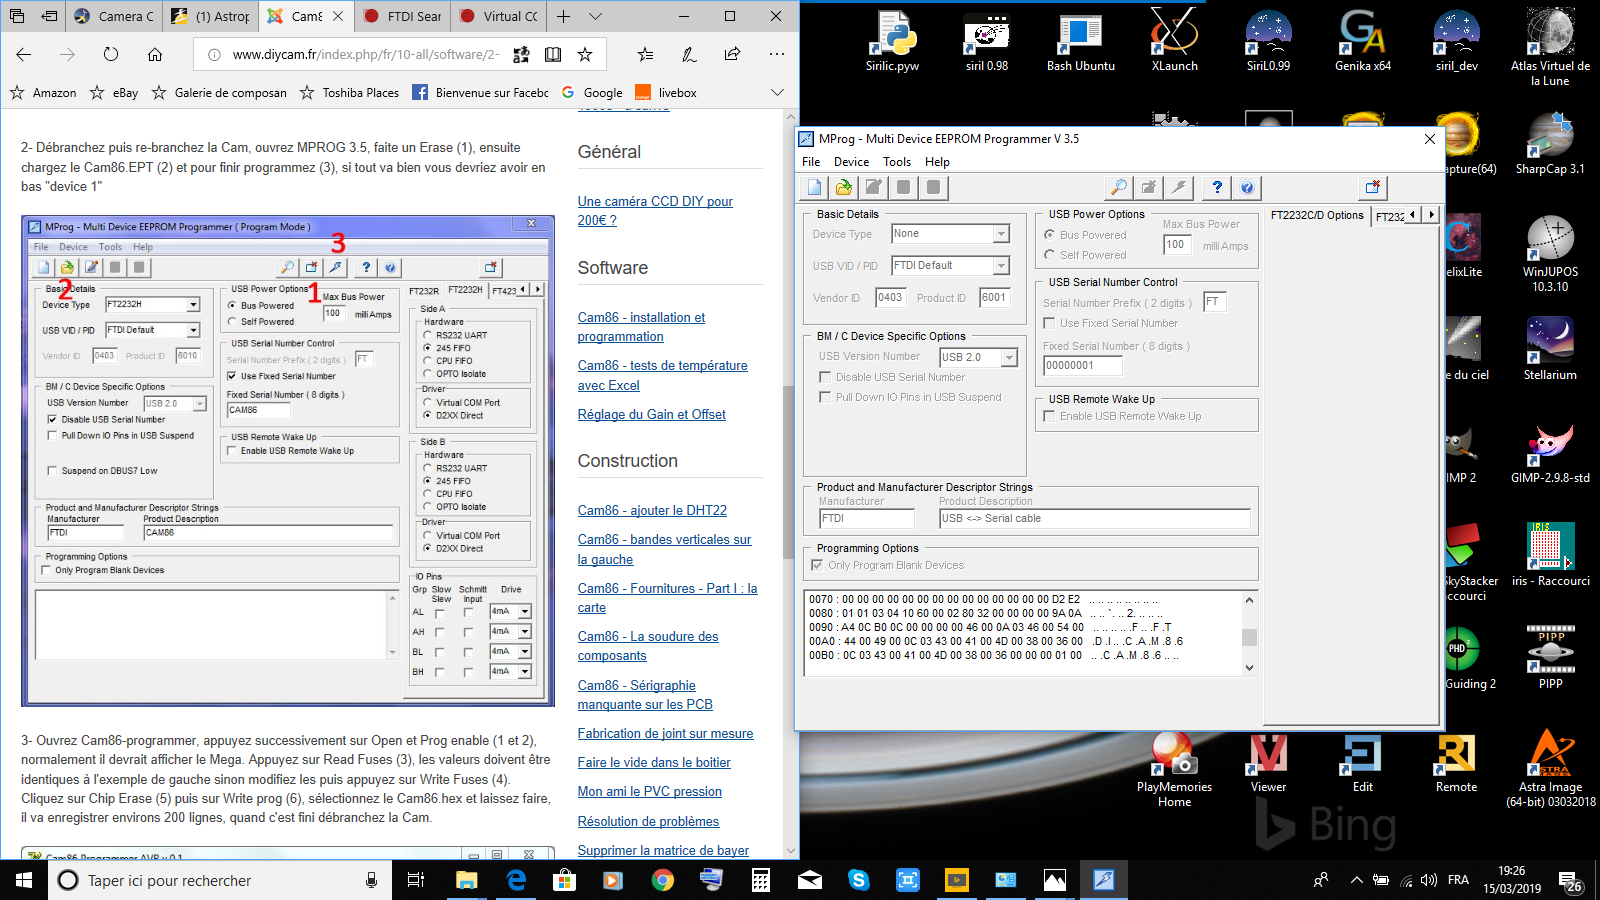1600x900 pixels.
Task: Open File Explorer from the taskbar
Action: [x=466, y=880]
